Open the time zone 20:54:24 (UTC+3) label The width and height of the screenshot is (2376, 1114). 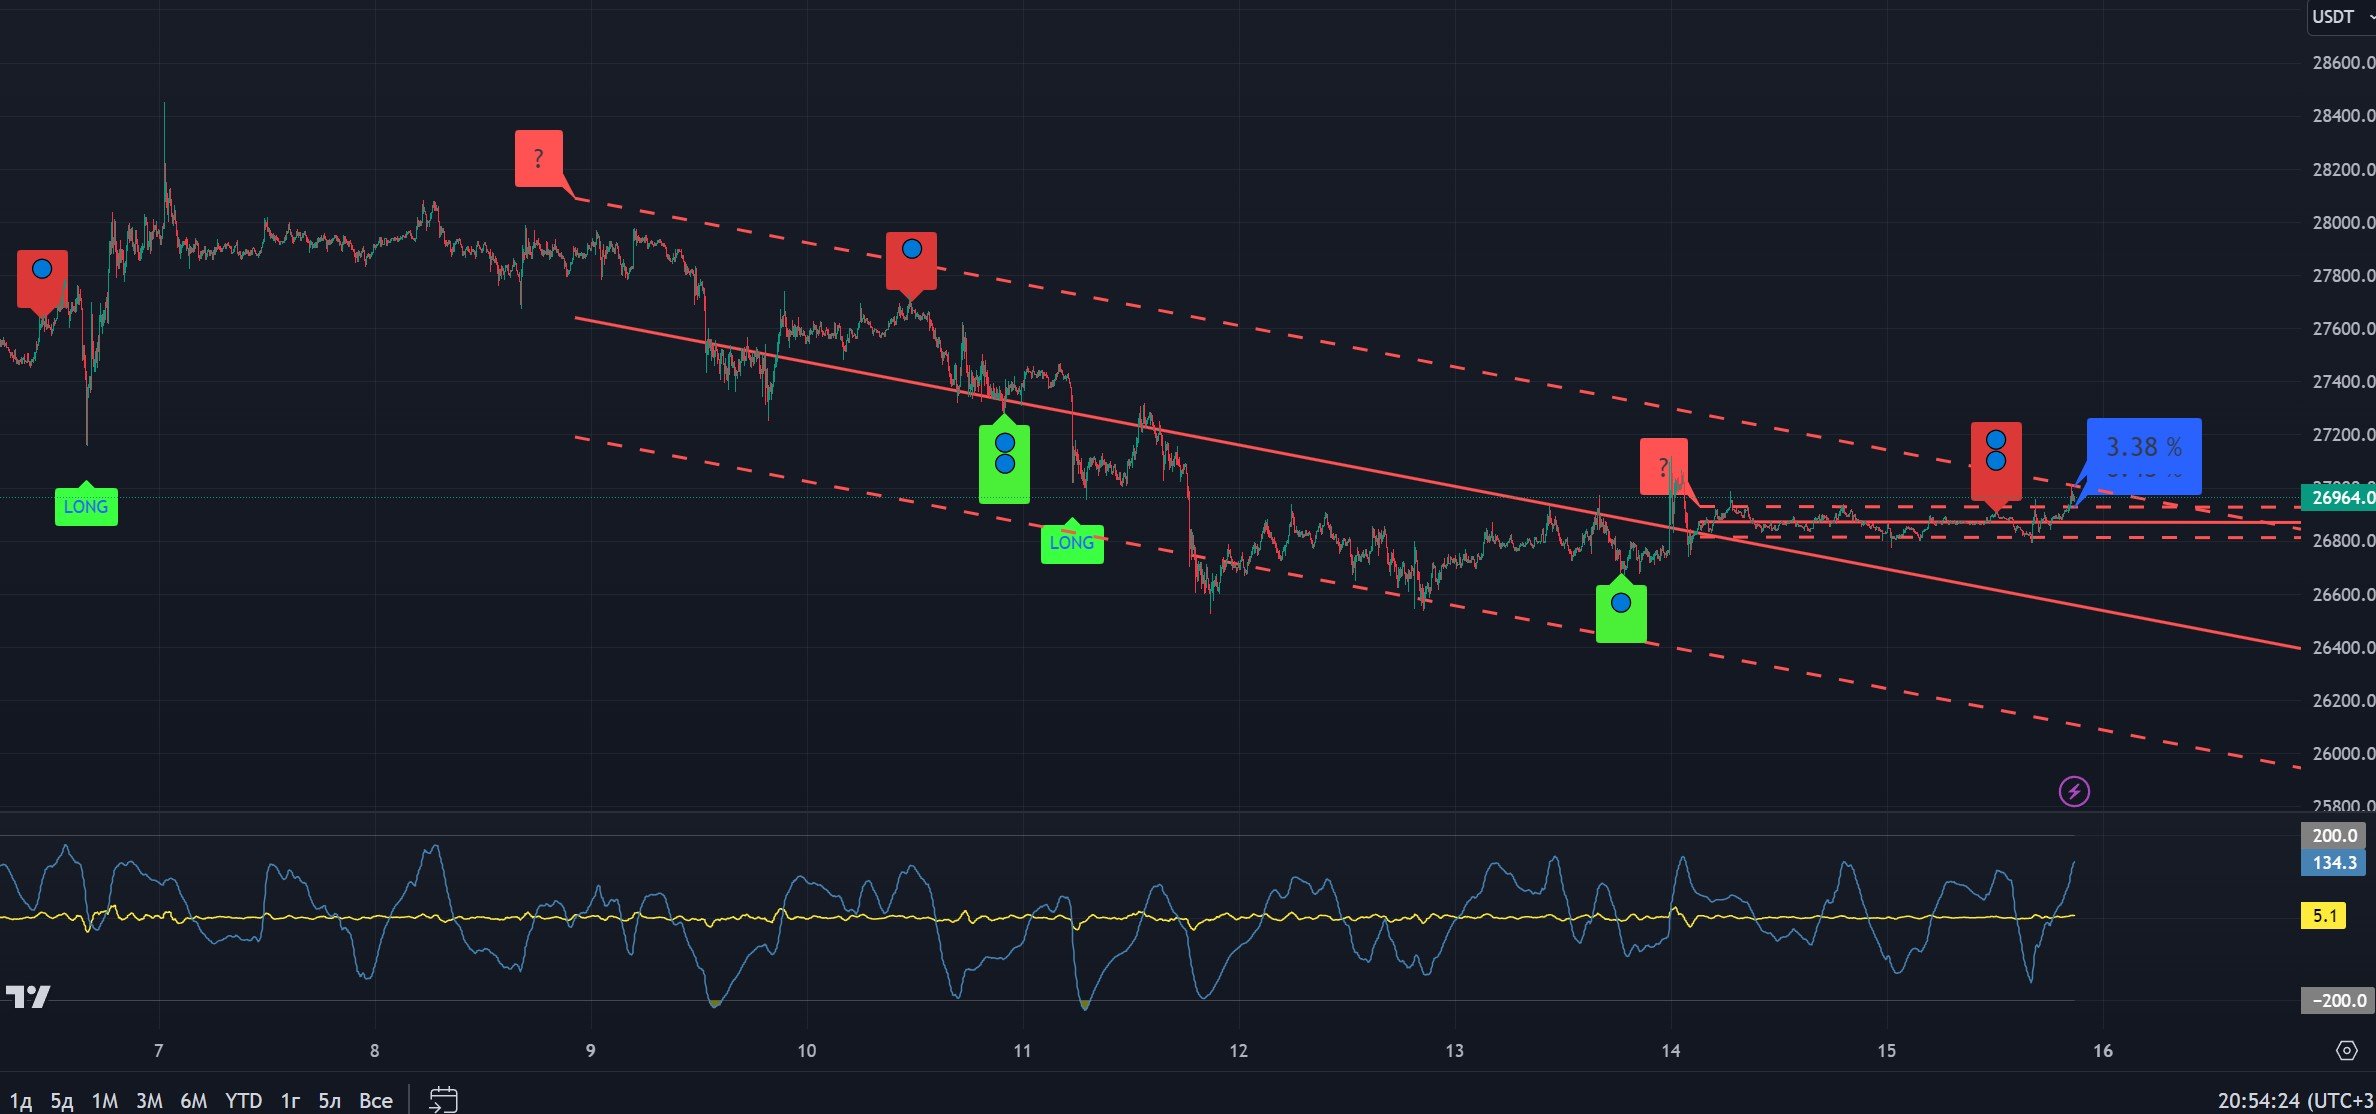[2296, 1101]
